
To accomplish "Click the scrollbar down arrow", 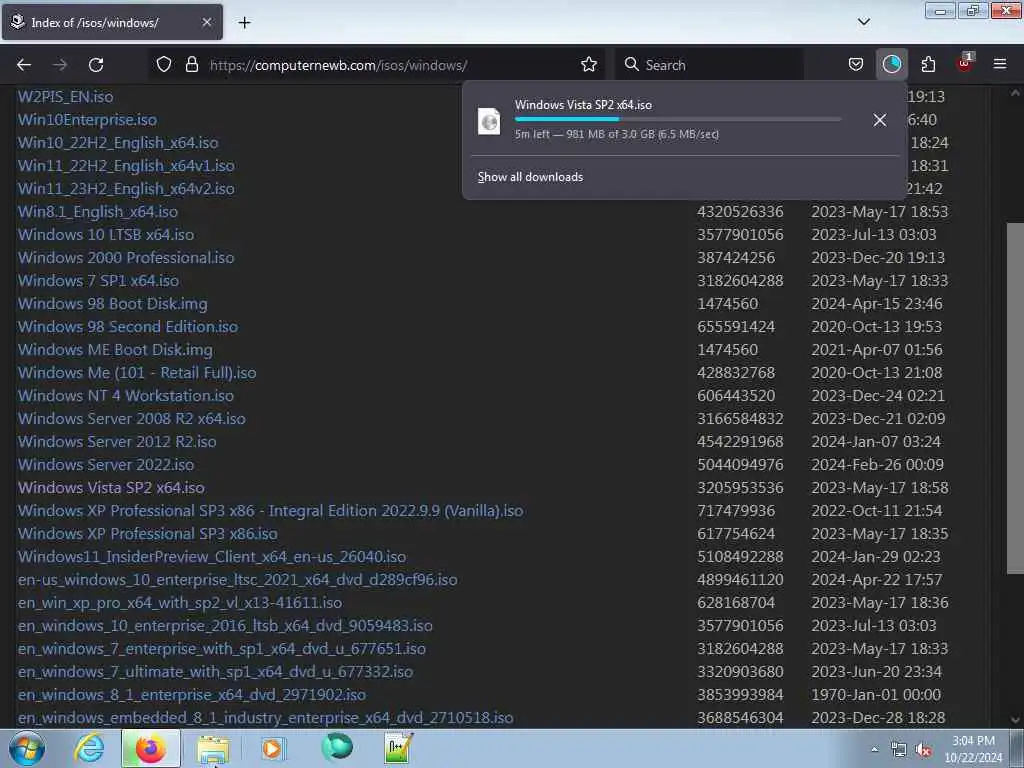I will [x=1015, y=720].
